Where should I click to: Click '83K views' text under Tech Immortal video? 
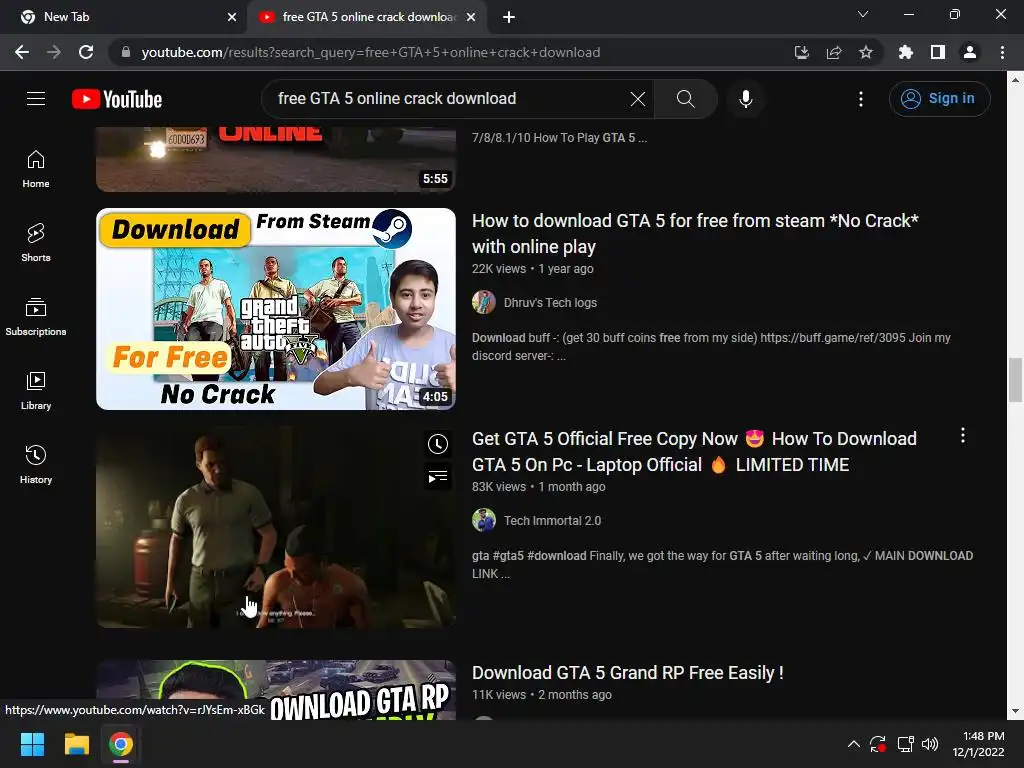pyautogui.click(x=499, y=487)
